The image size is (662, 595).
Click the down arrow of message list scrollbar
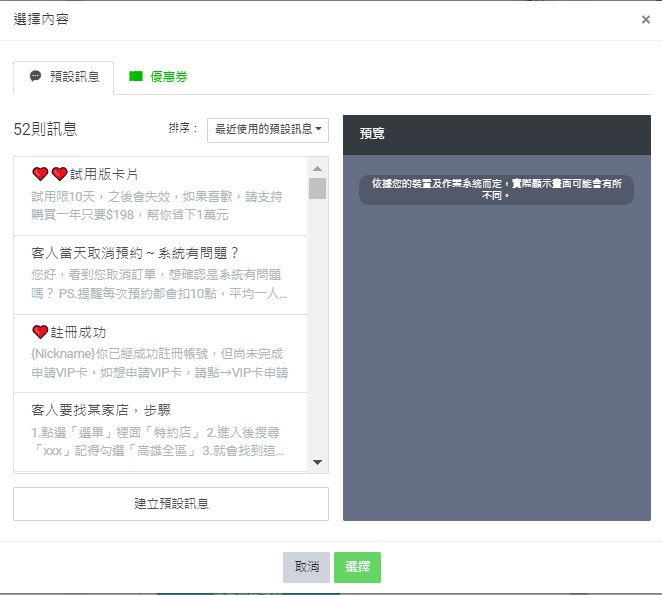tap(317, 462)
